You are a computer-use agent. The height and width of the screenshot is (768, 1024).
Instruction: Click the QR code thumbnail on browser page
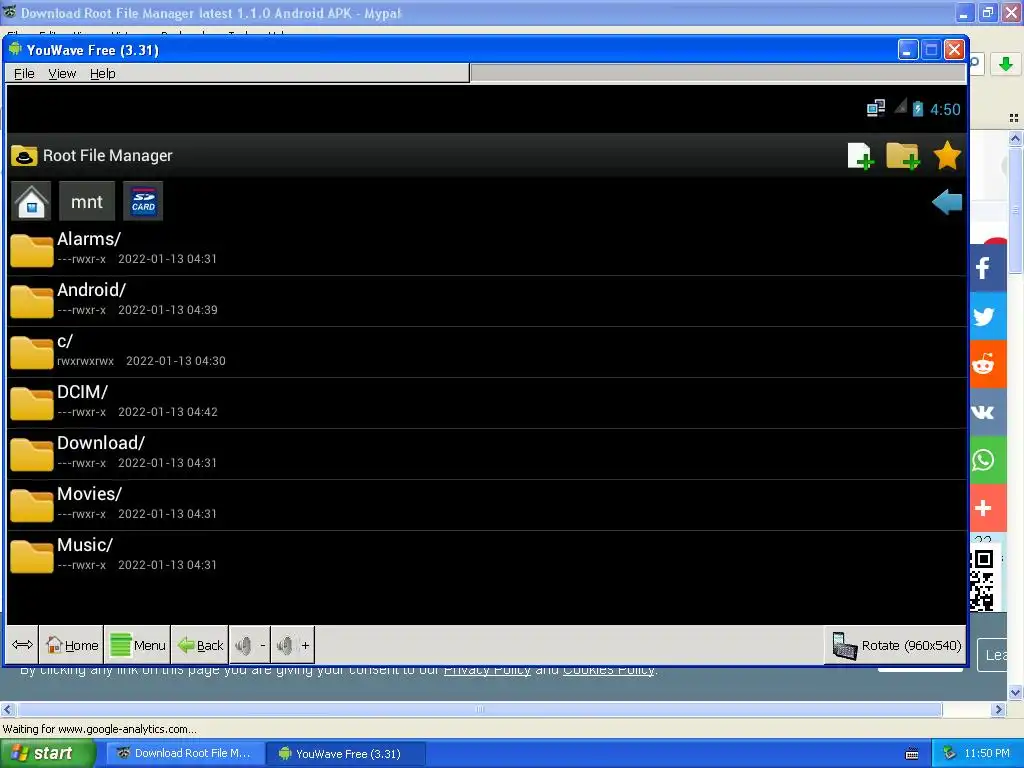(x=982, y=580)
